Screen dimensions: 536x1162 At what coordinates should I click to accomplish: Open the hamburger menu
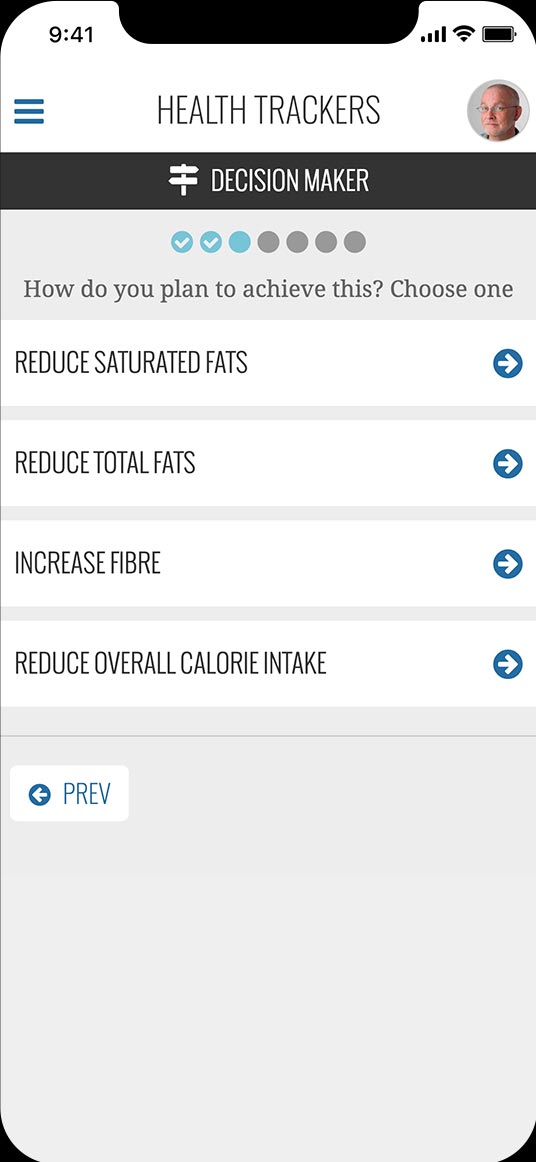pos(29,111)
